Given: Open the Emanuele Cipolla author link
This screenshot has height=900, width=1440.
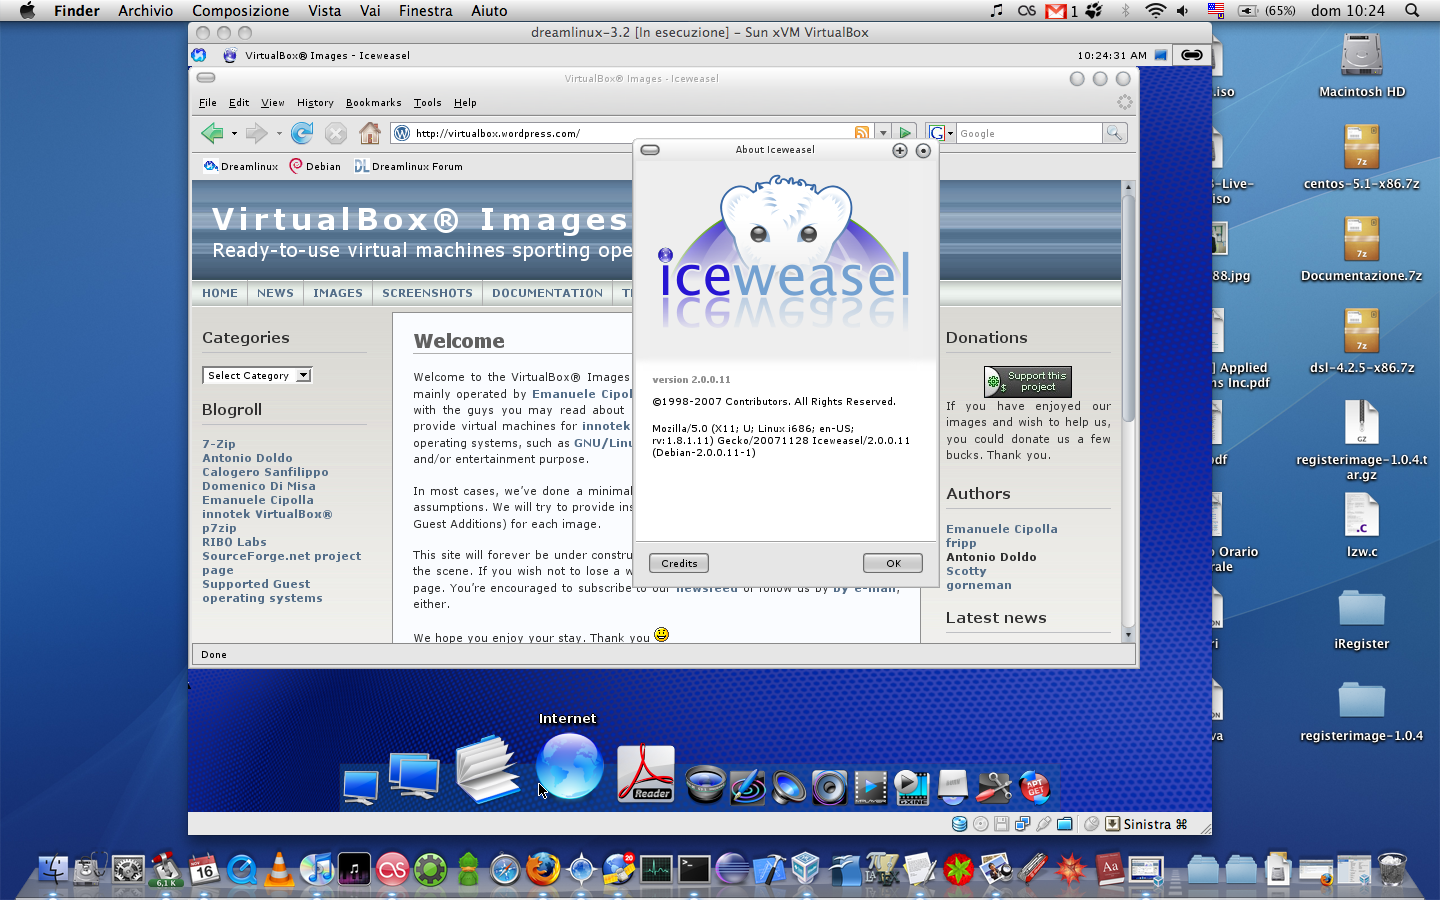Looking at the screenshot, I should [1001, 529].
